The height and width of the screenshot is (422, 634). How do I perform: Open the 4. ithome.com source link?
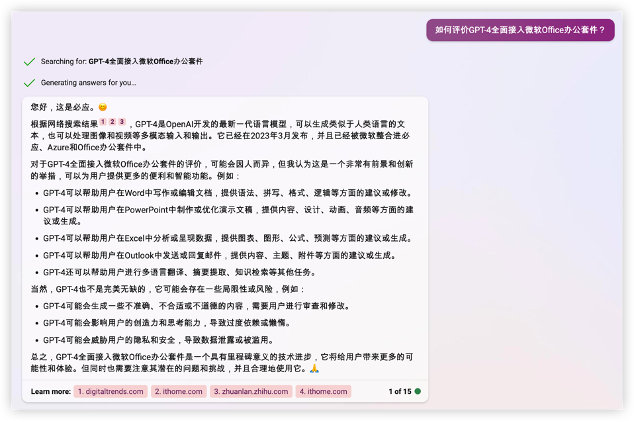323,391
